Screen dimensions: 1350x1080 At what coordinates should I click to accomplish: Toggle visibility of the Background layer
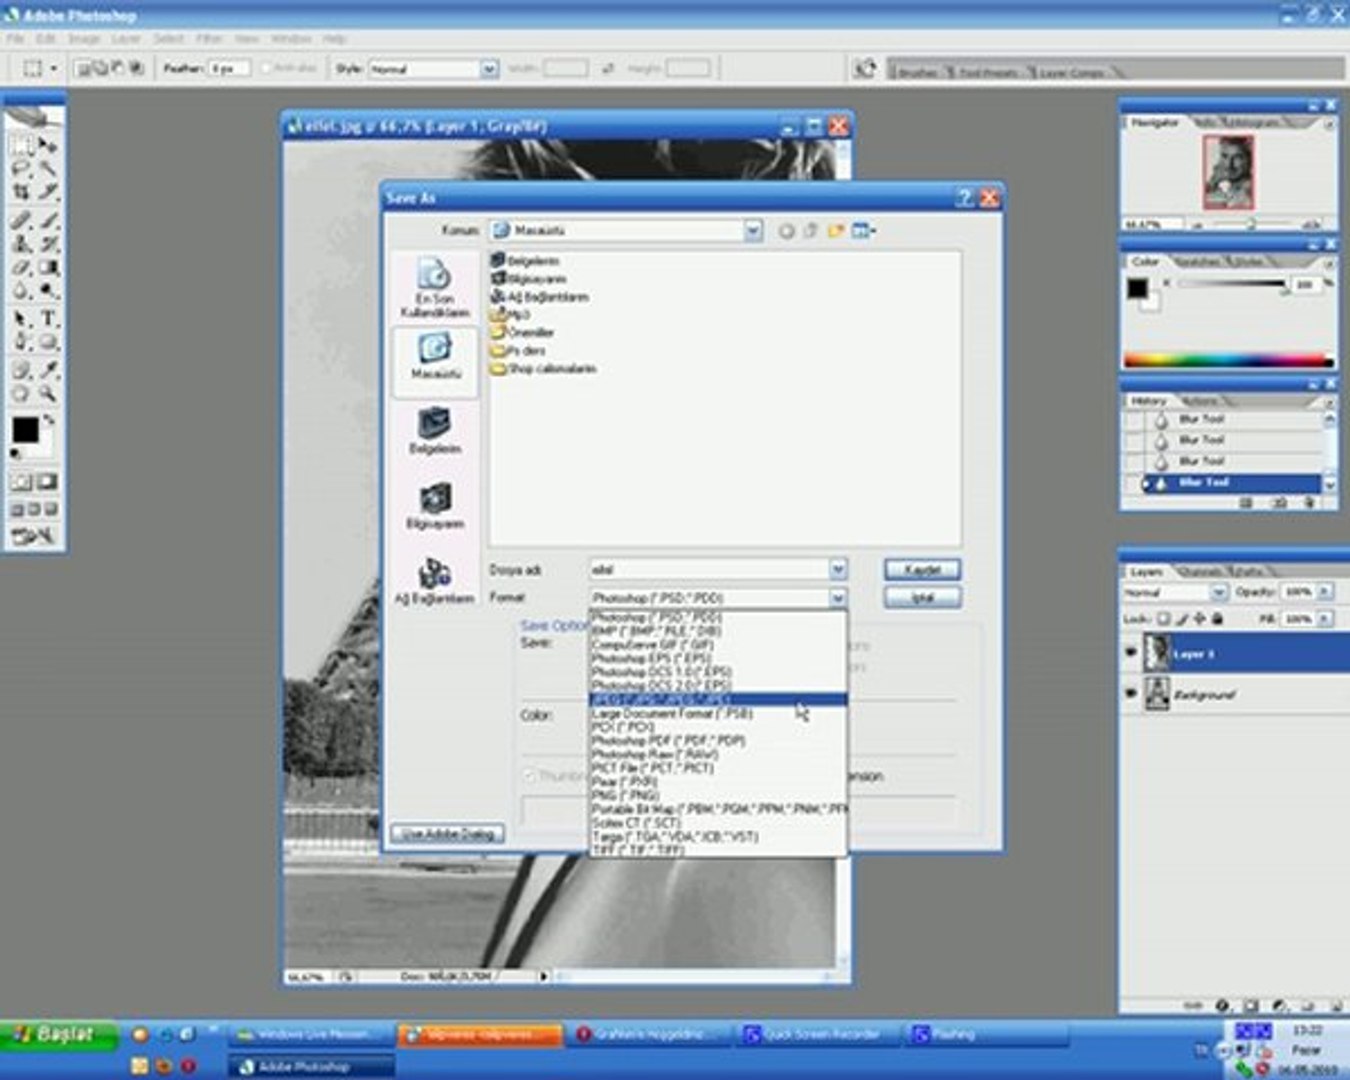point(1131,693)
